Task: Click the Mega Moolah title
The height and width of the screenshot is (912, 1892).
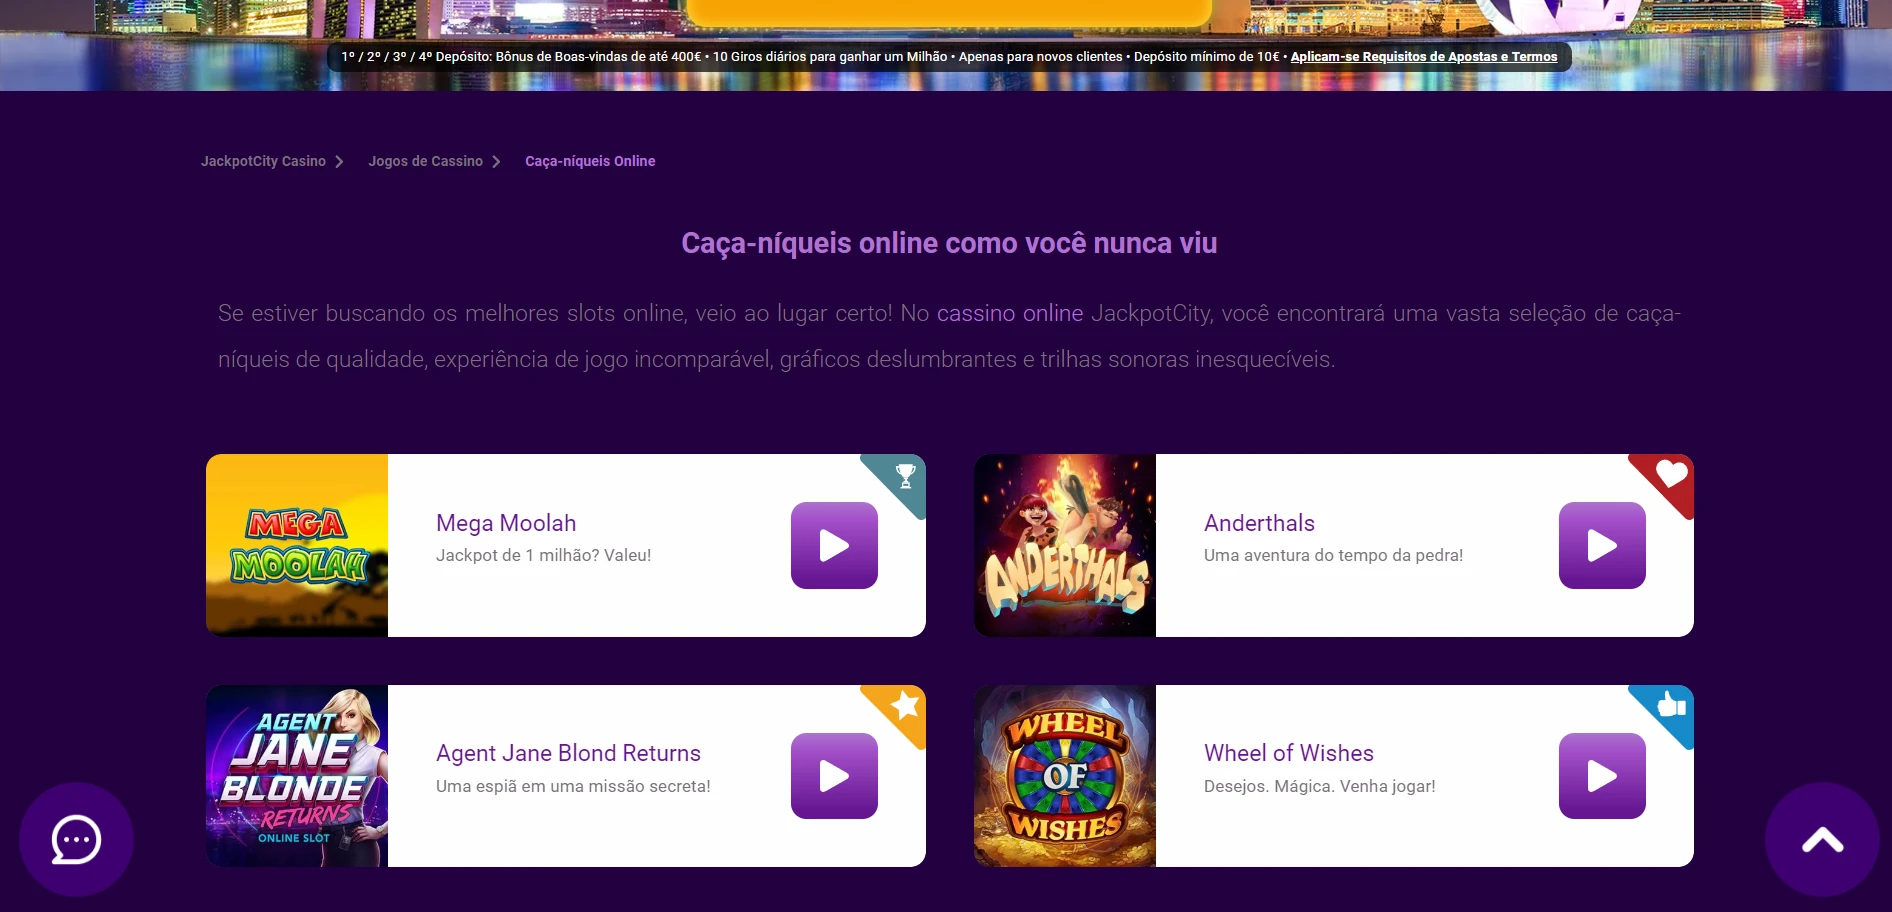Action: 506,523
